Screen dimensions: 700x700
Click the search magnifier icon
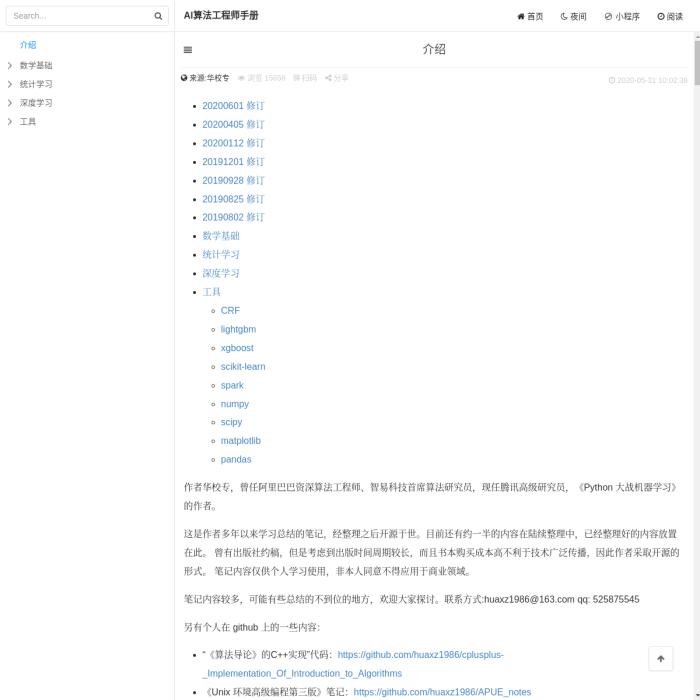158,16
